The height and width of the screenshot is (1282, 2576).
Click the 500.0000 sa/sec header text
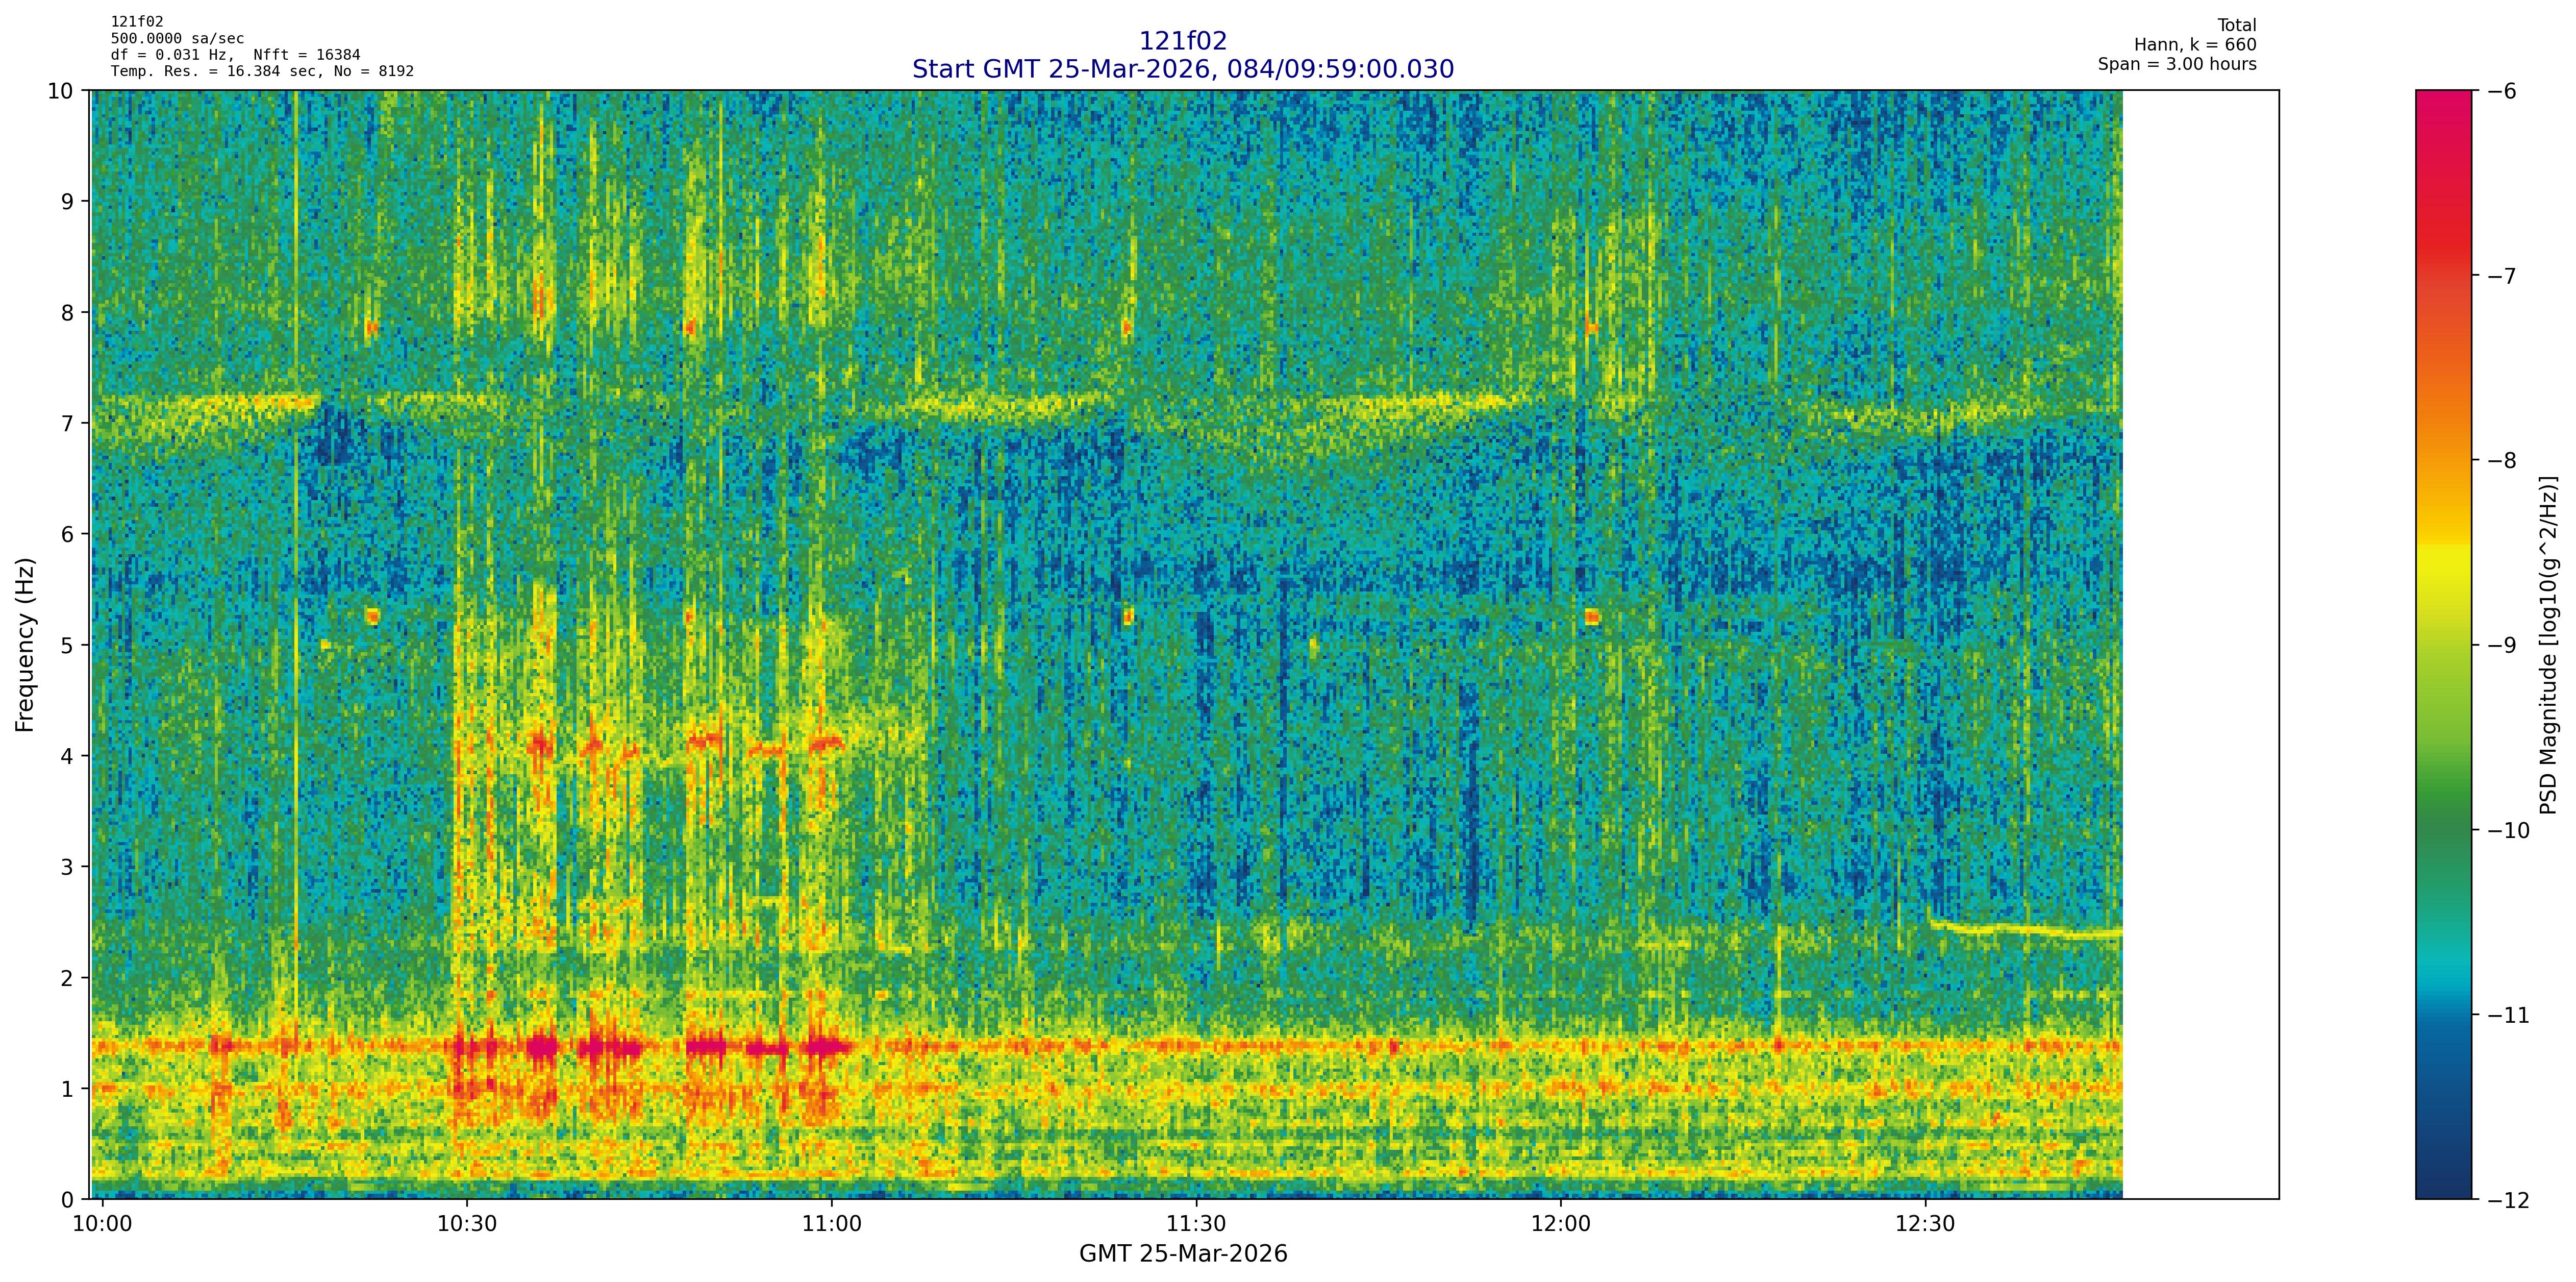(177, 38)
